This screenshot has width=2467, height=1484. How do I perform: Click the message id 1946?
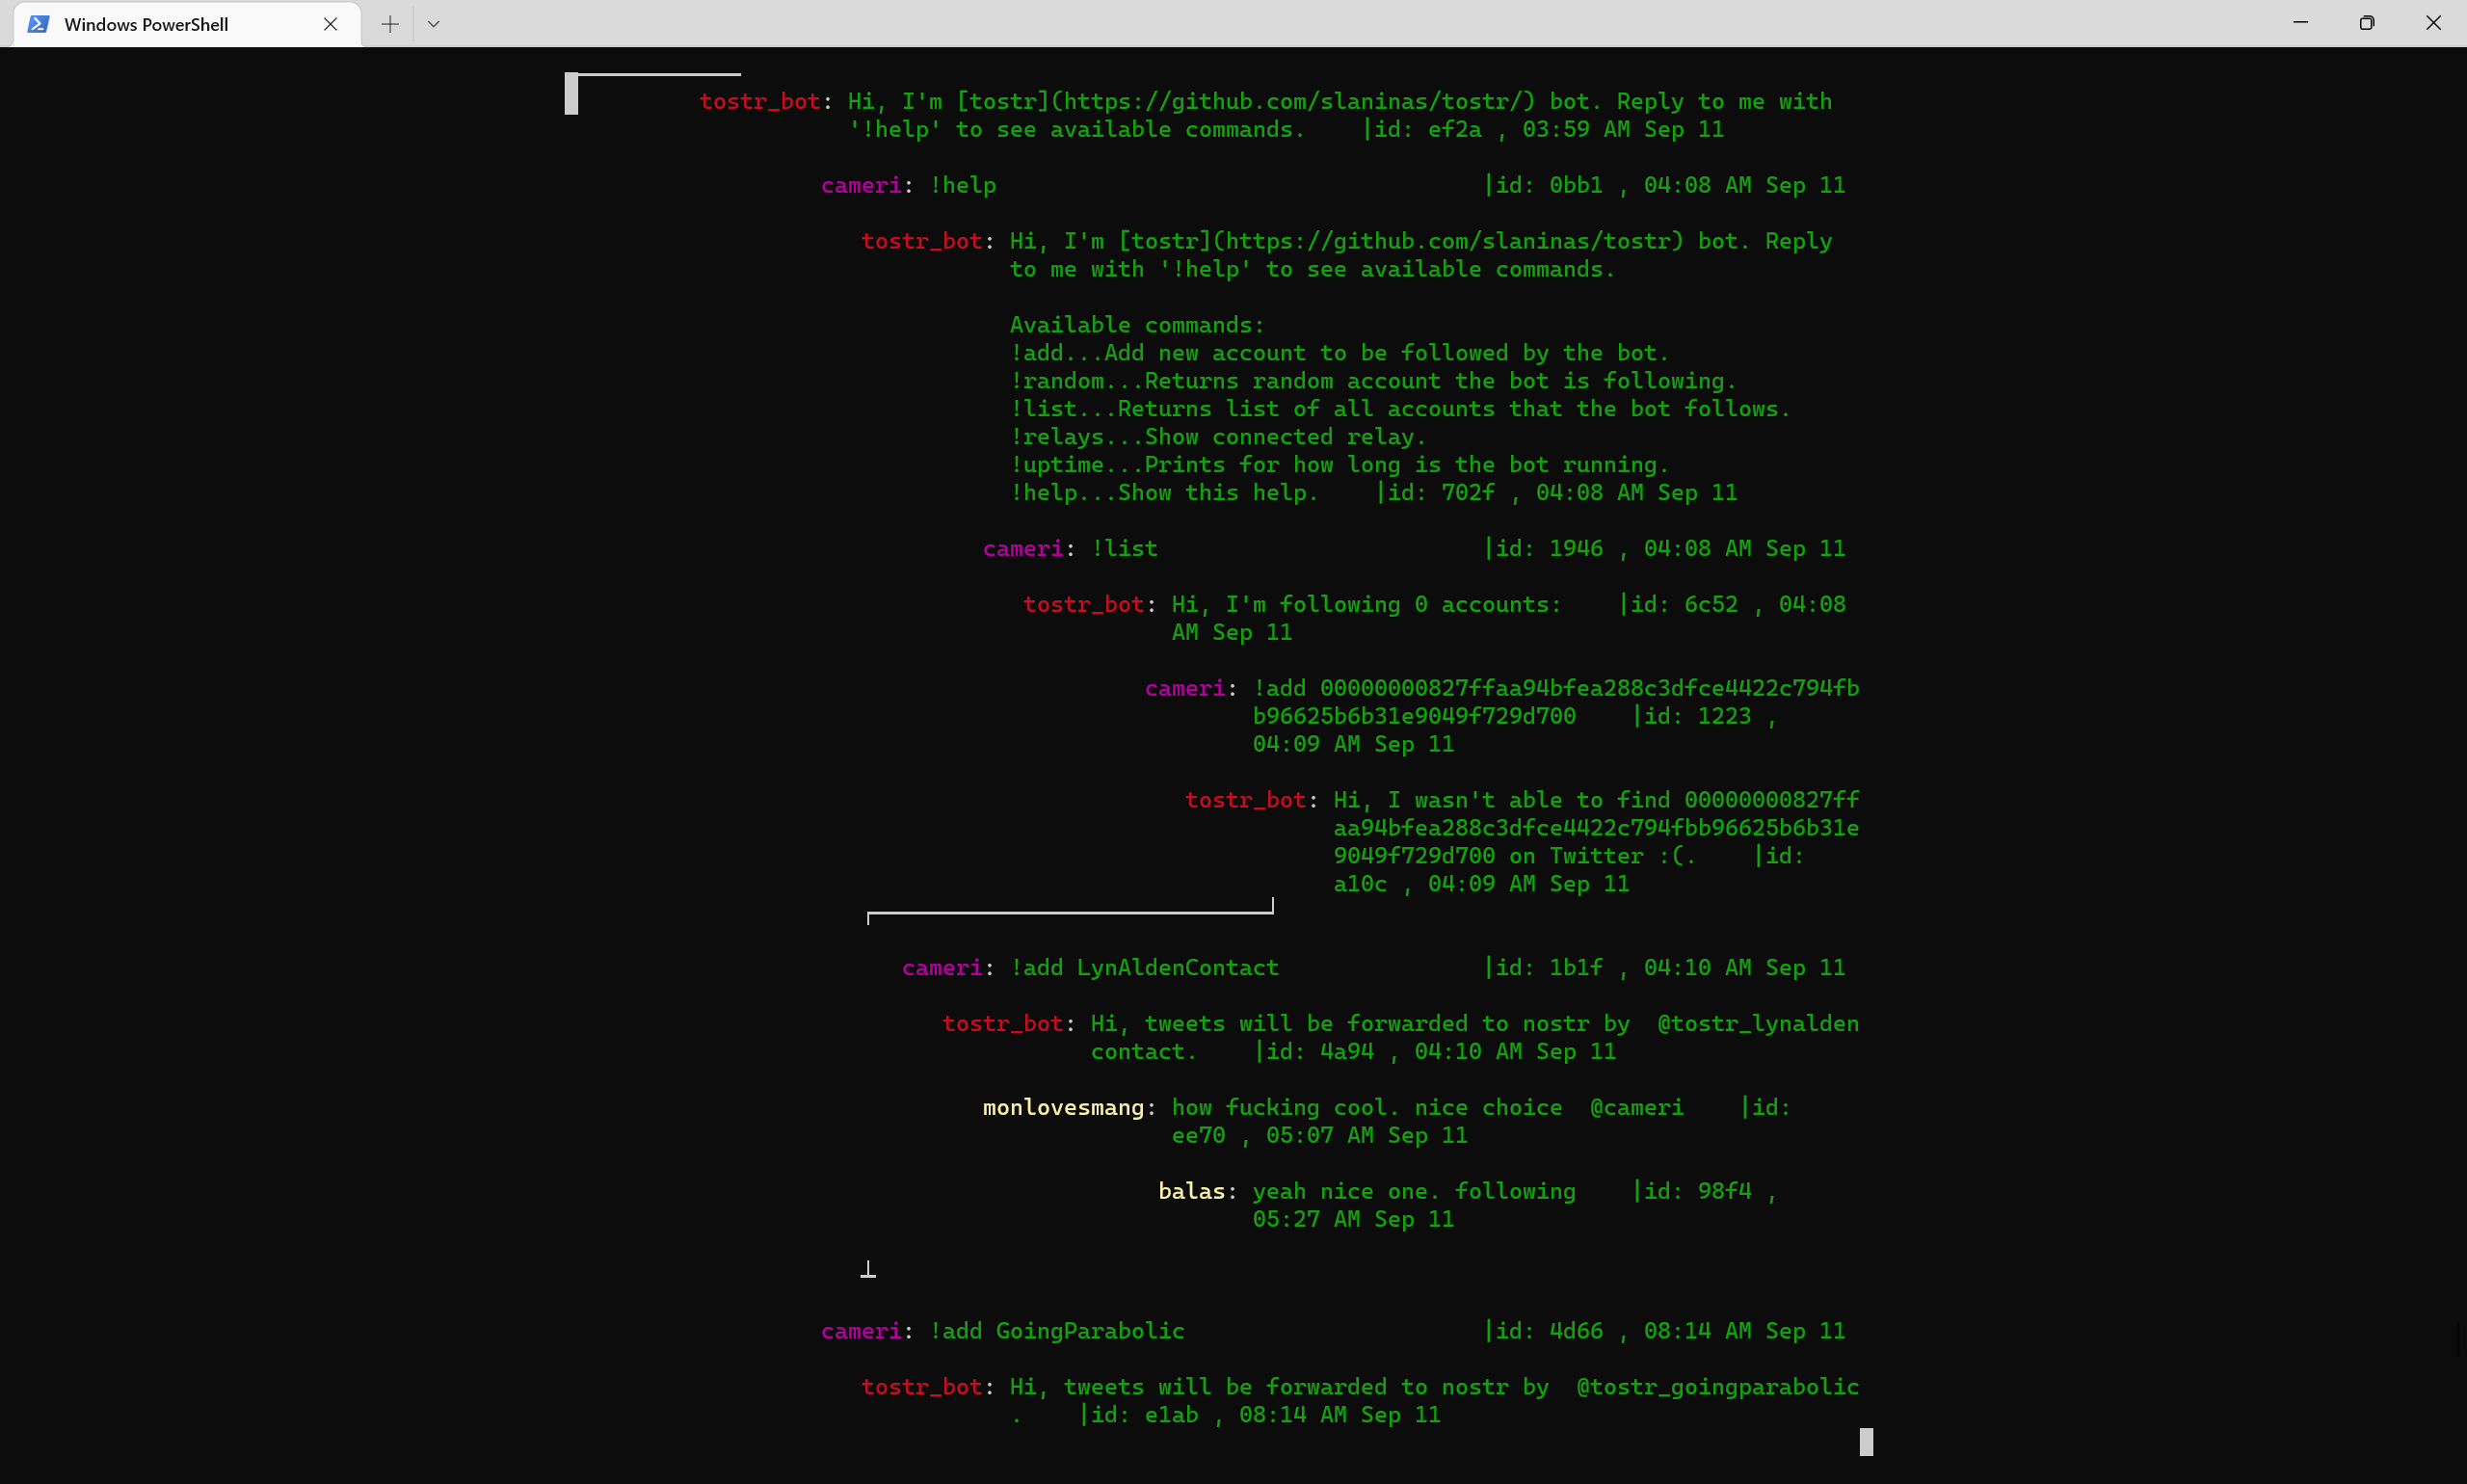(x=1575, y=549)
